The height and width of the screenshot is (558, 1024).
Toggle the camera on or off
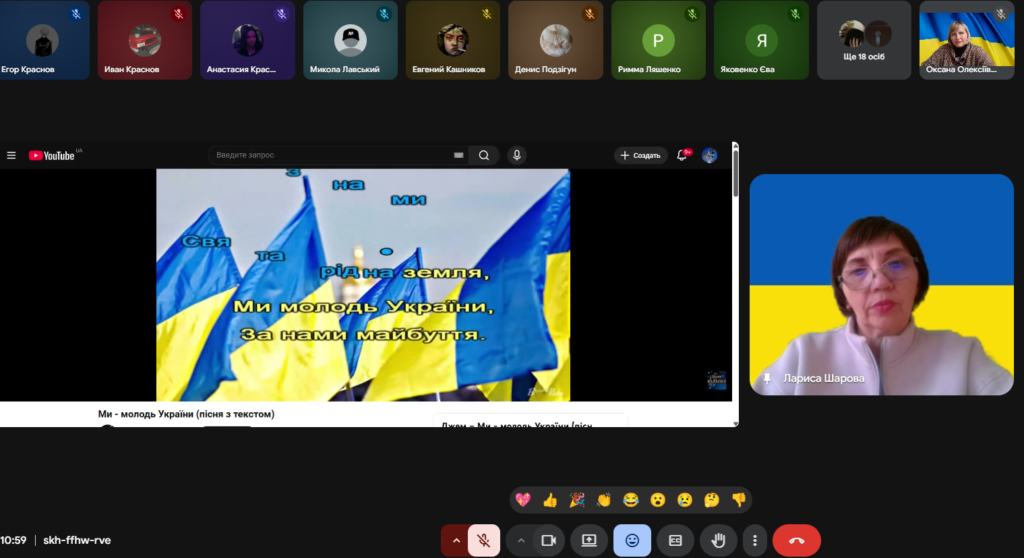(548, 540)
